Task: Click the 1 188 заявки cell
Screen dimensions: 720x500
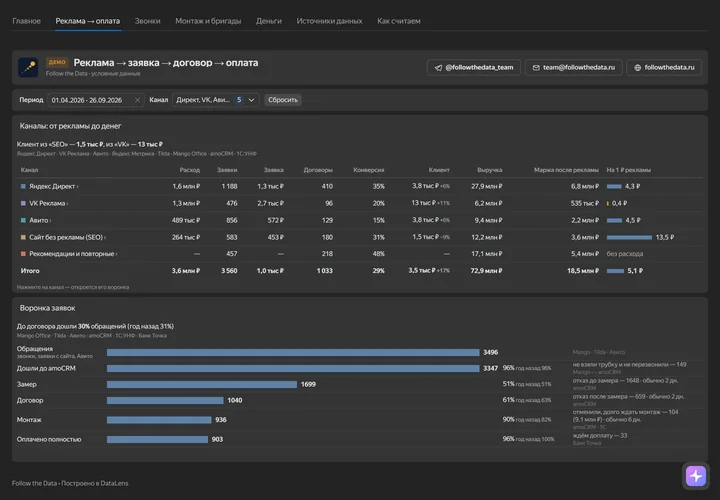Action: point(229,186)
